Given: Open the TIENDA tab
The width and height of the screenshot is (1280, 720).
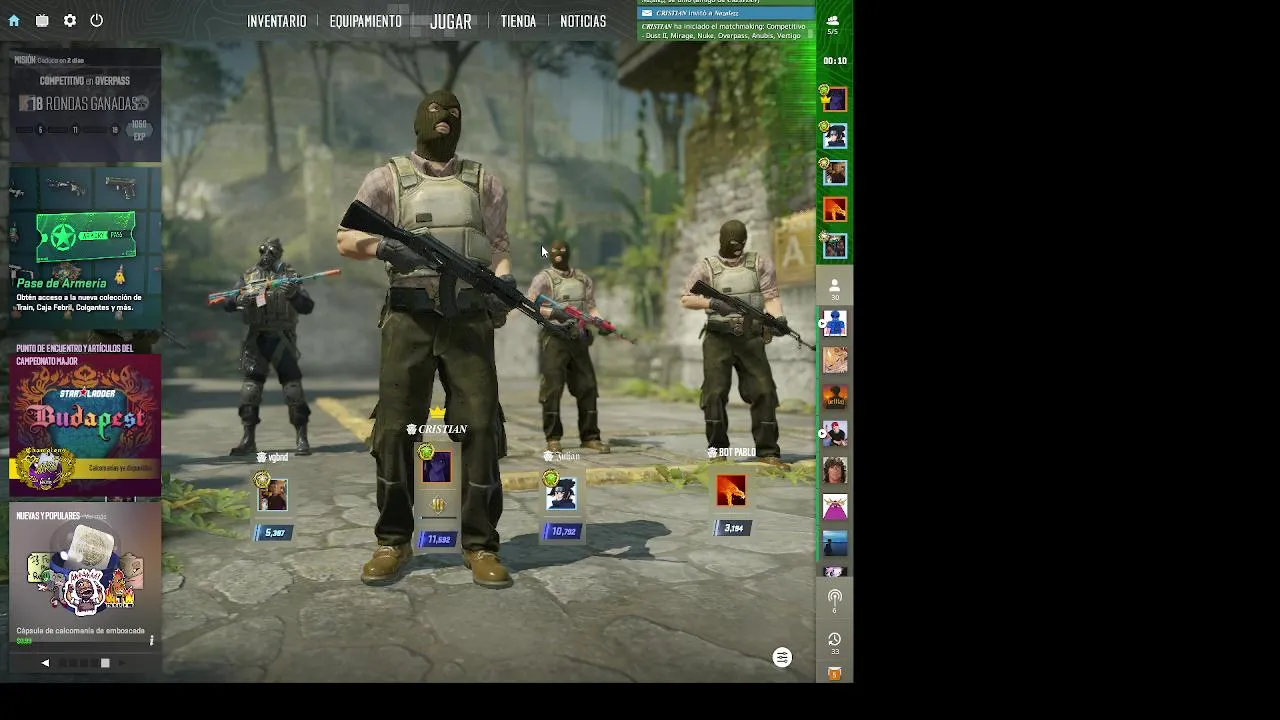Looking at the screenshot, I should pyautogui.click(x=518, y=21).
